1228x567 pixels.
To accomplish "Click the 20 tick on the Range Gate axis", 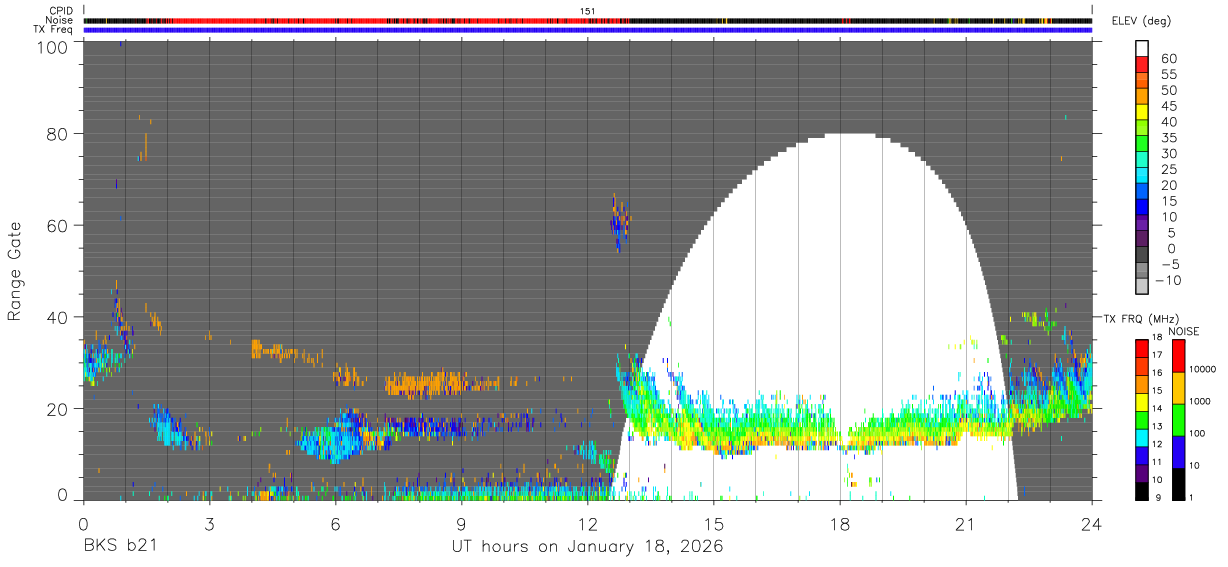I will (59, 409).
